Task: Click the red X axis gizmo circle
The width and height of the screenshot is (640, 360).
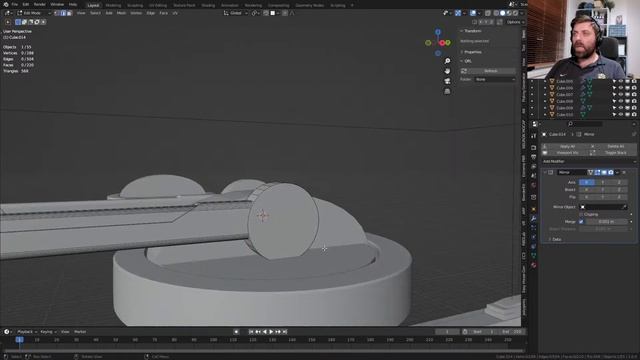Action: click(x=442, y=43)
